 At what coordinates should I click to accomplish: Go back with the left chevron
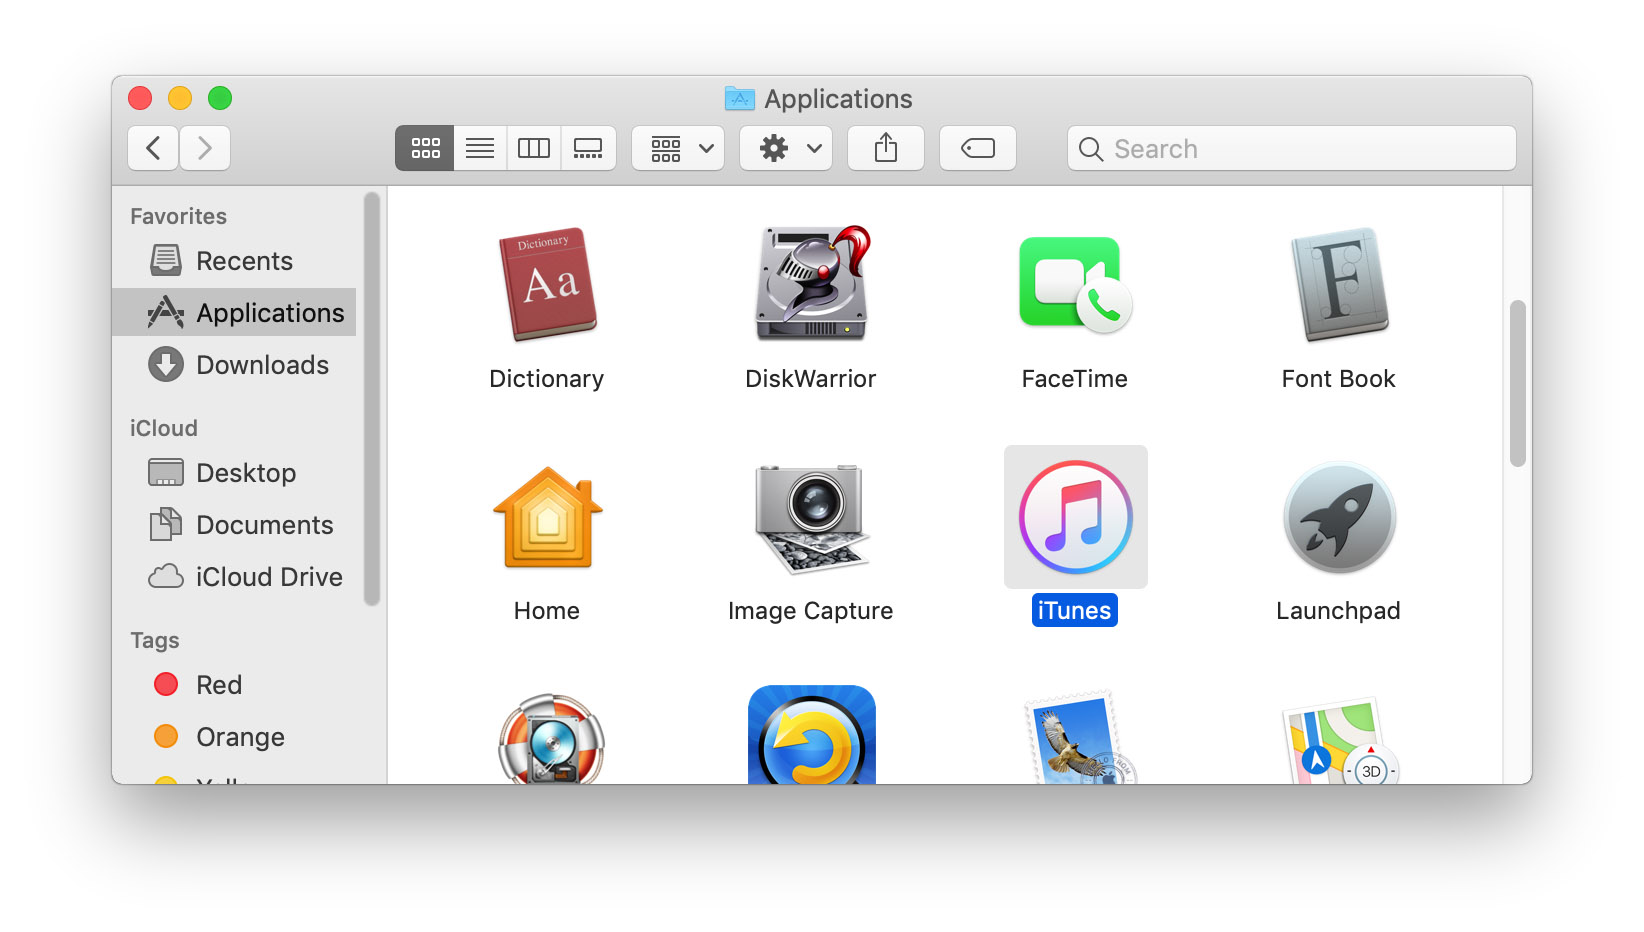(x=153, y=148)
